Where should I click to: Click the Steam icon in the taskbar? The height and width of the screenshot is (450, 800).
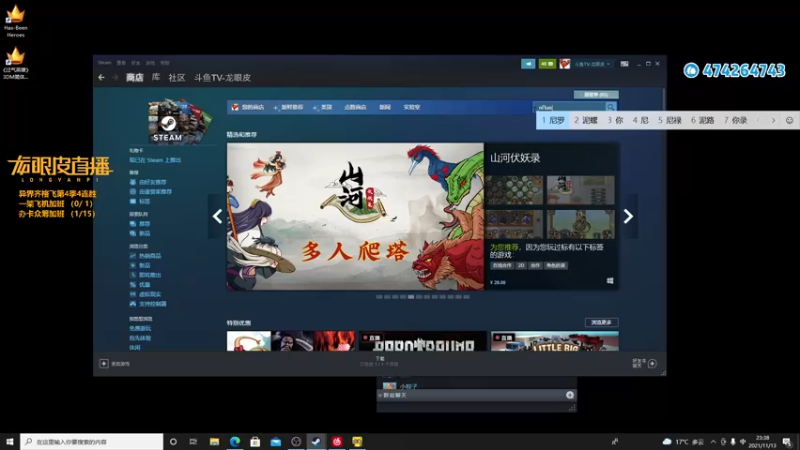[x=316, y=441]
